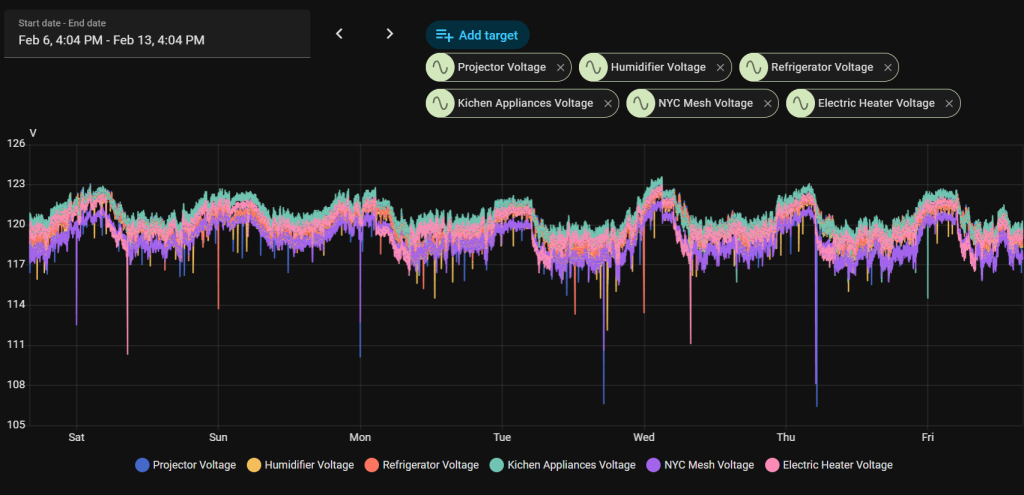Click the wave icon on Electric Heater Voltage chip
Viewport: 1024px width, 495px height.
(800, 103)
